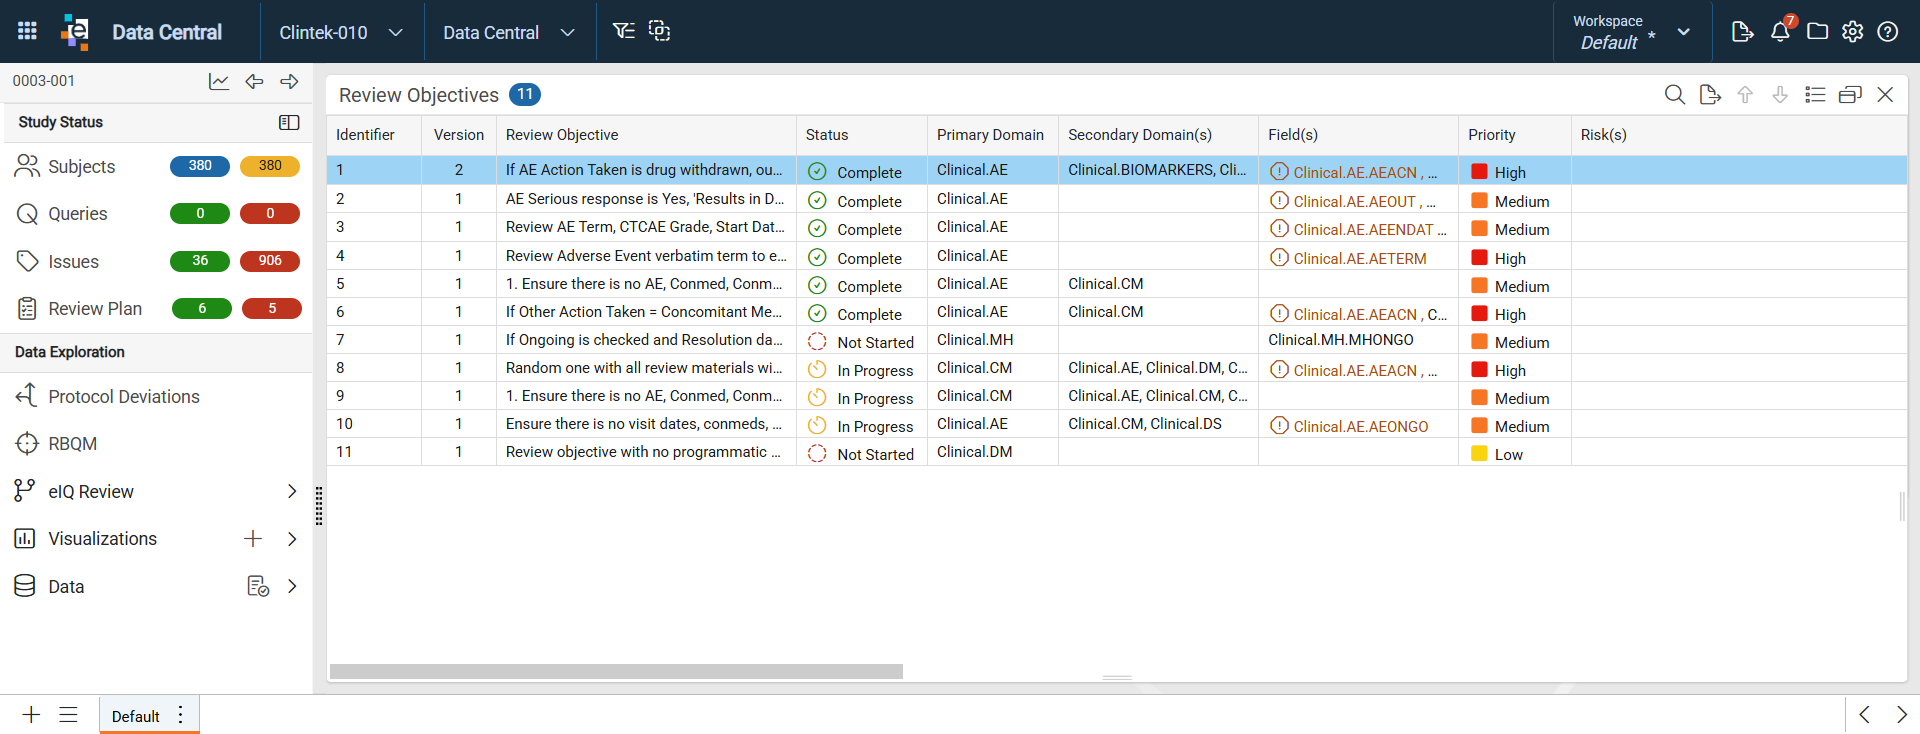Go to next subject with right arrow
This screenshot has width=1920, height=734.
290,82
